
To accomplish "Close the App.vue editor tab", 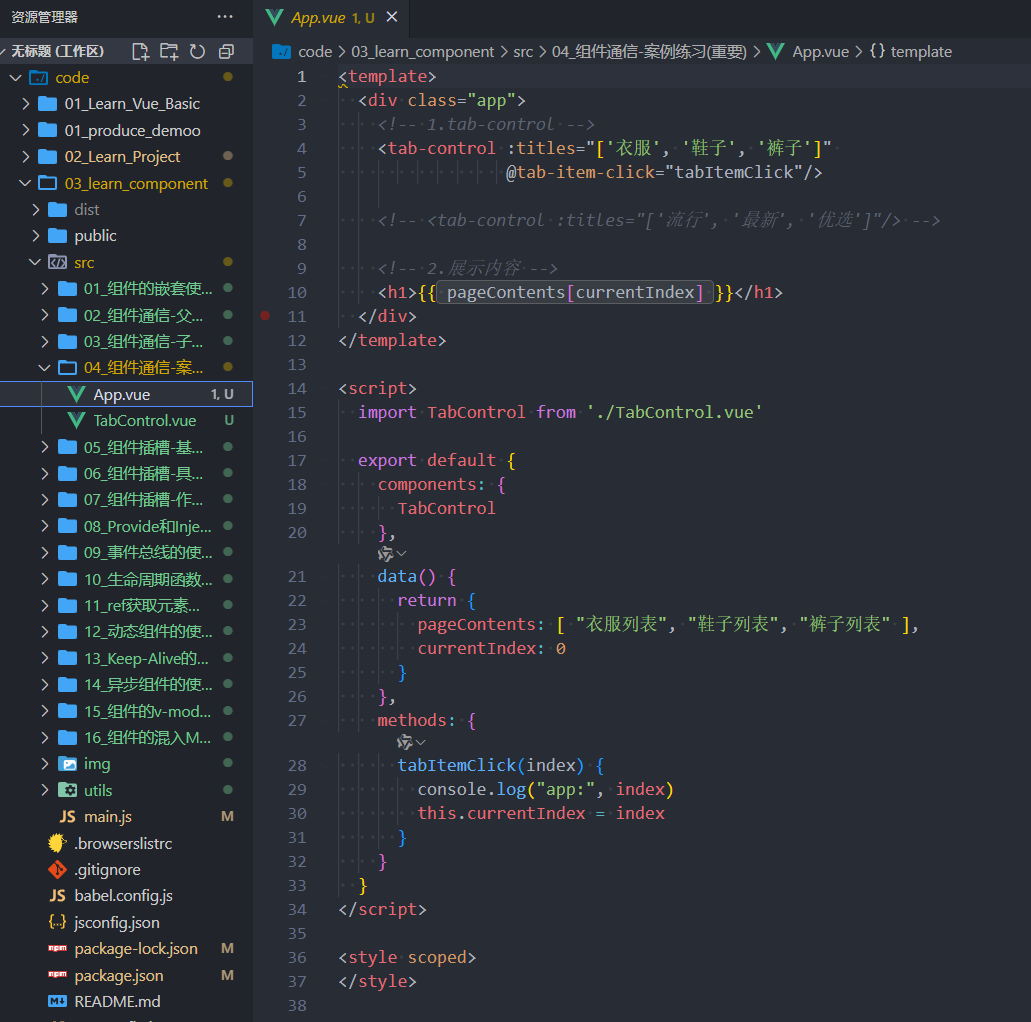I will [392, 17].
